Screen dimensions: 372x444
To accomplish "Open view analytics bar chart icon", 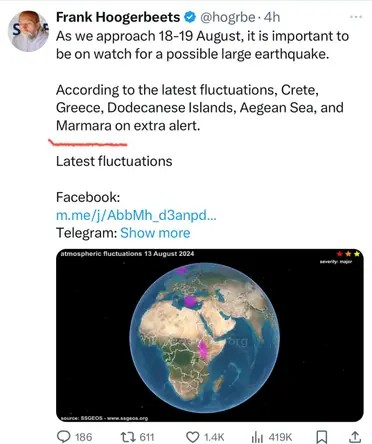I will 257,437.
